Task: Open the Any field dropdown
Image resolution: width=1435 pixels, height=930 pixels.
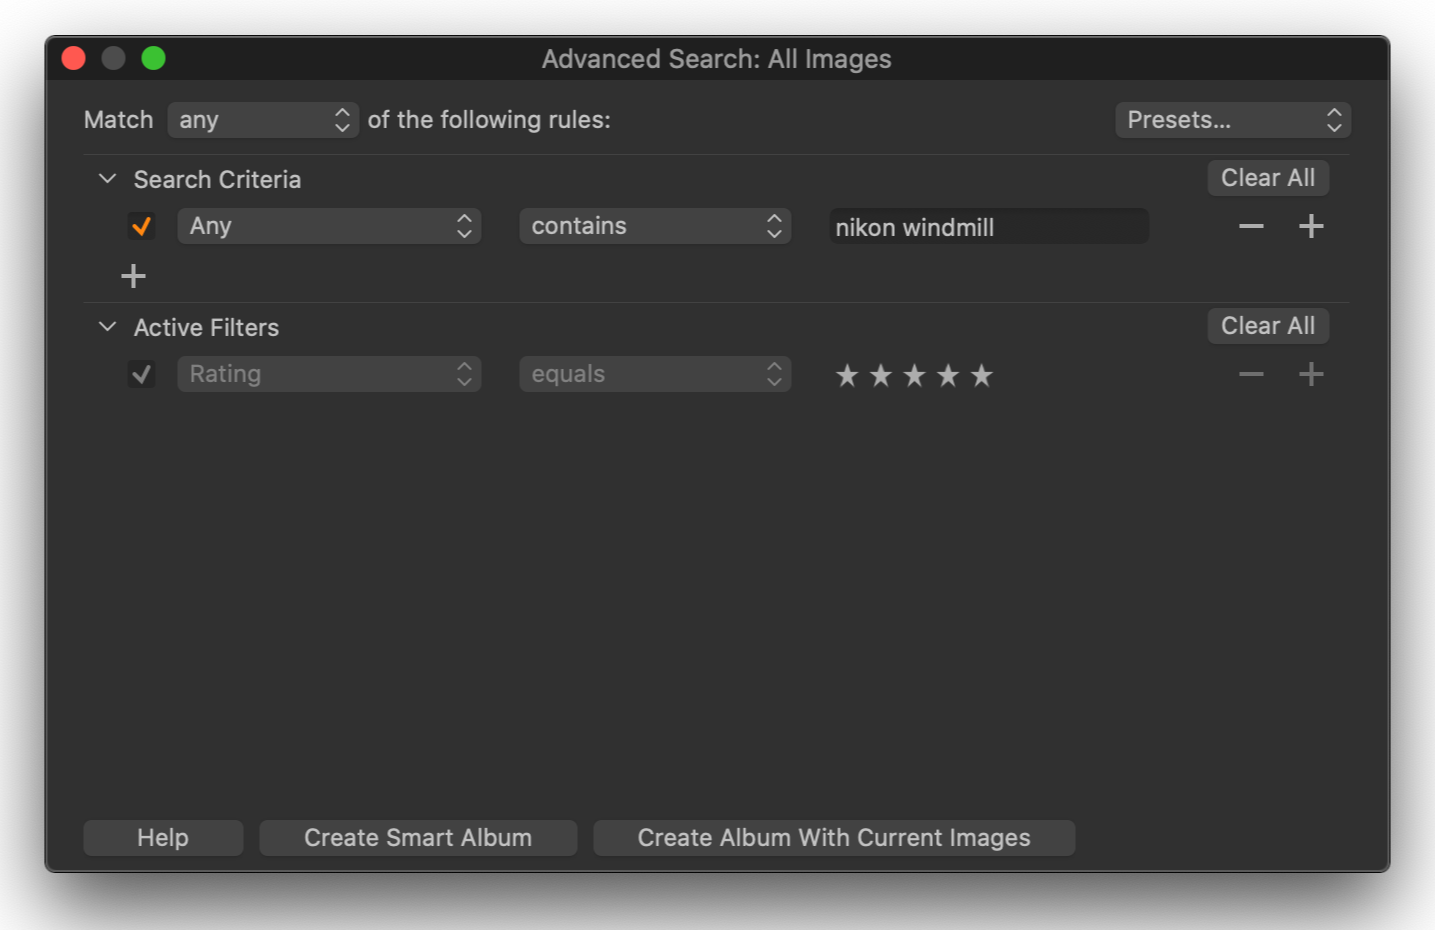Action: [x=329, y=226]
